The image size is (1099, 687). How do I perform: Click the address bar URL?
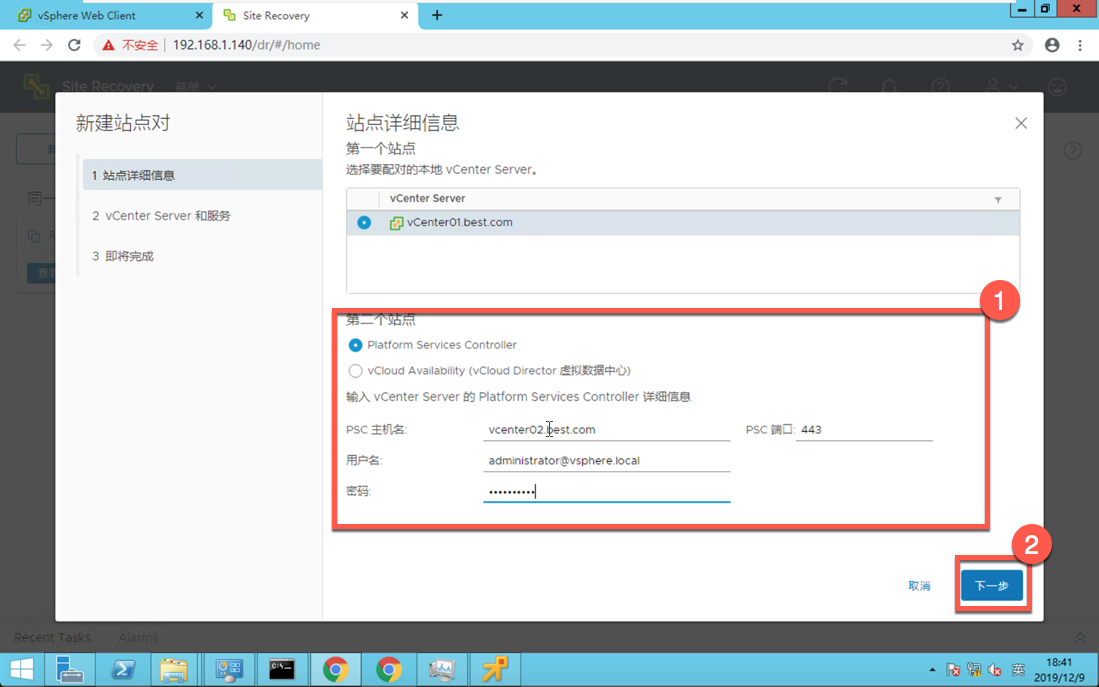[x=246, y=45]
